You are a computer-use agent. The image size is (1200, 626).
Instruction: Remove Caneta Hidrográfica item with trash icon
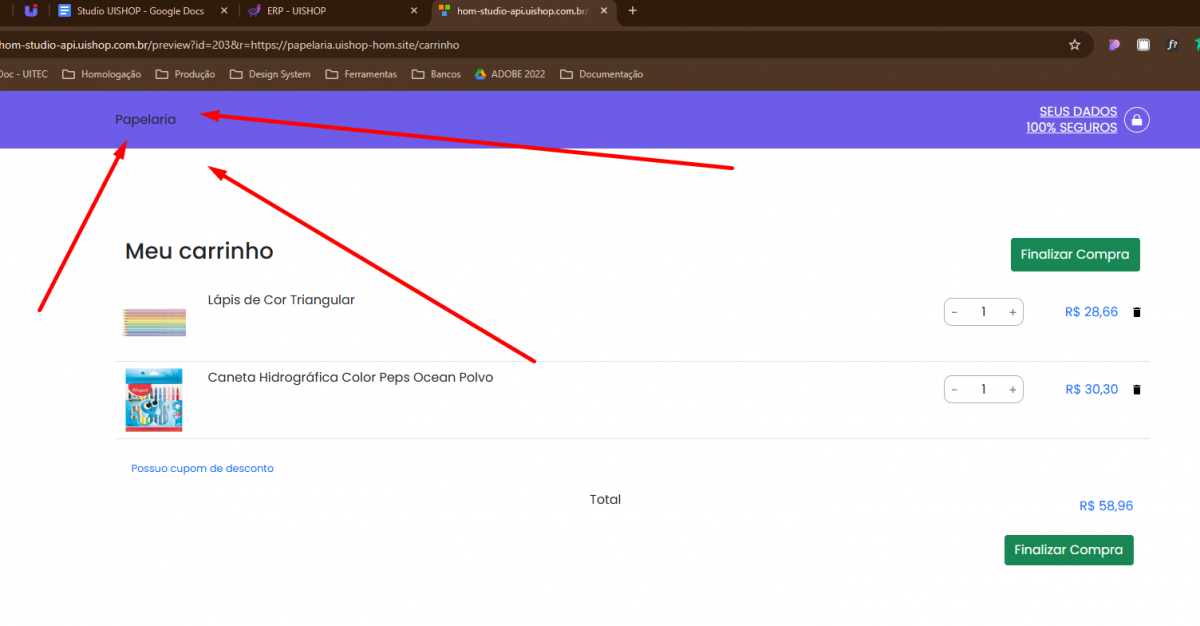(x=1136, y=389)
